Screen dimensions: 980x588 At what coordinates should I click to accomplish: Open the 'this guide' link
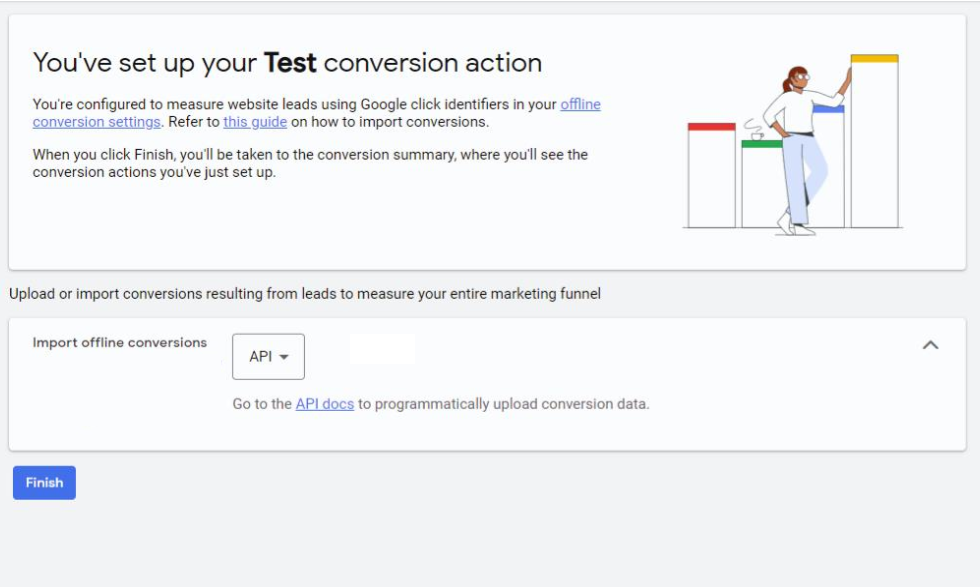(x=255, y=122)
